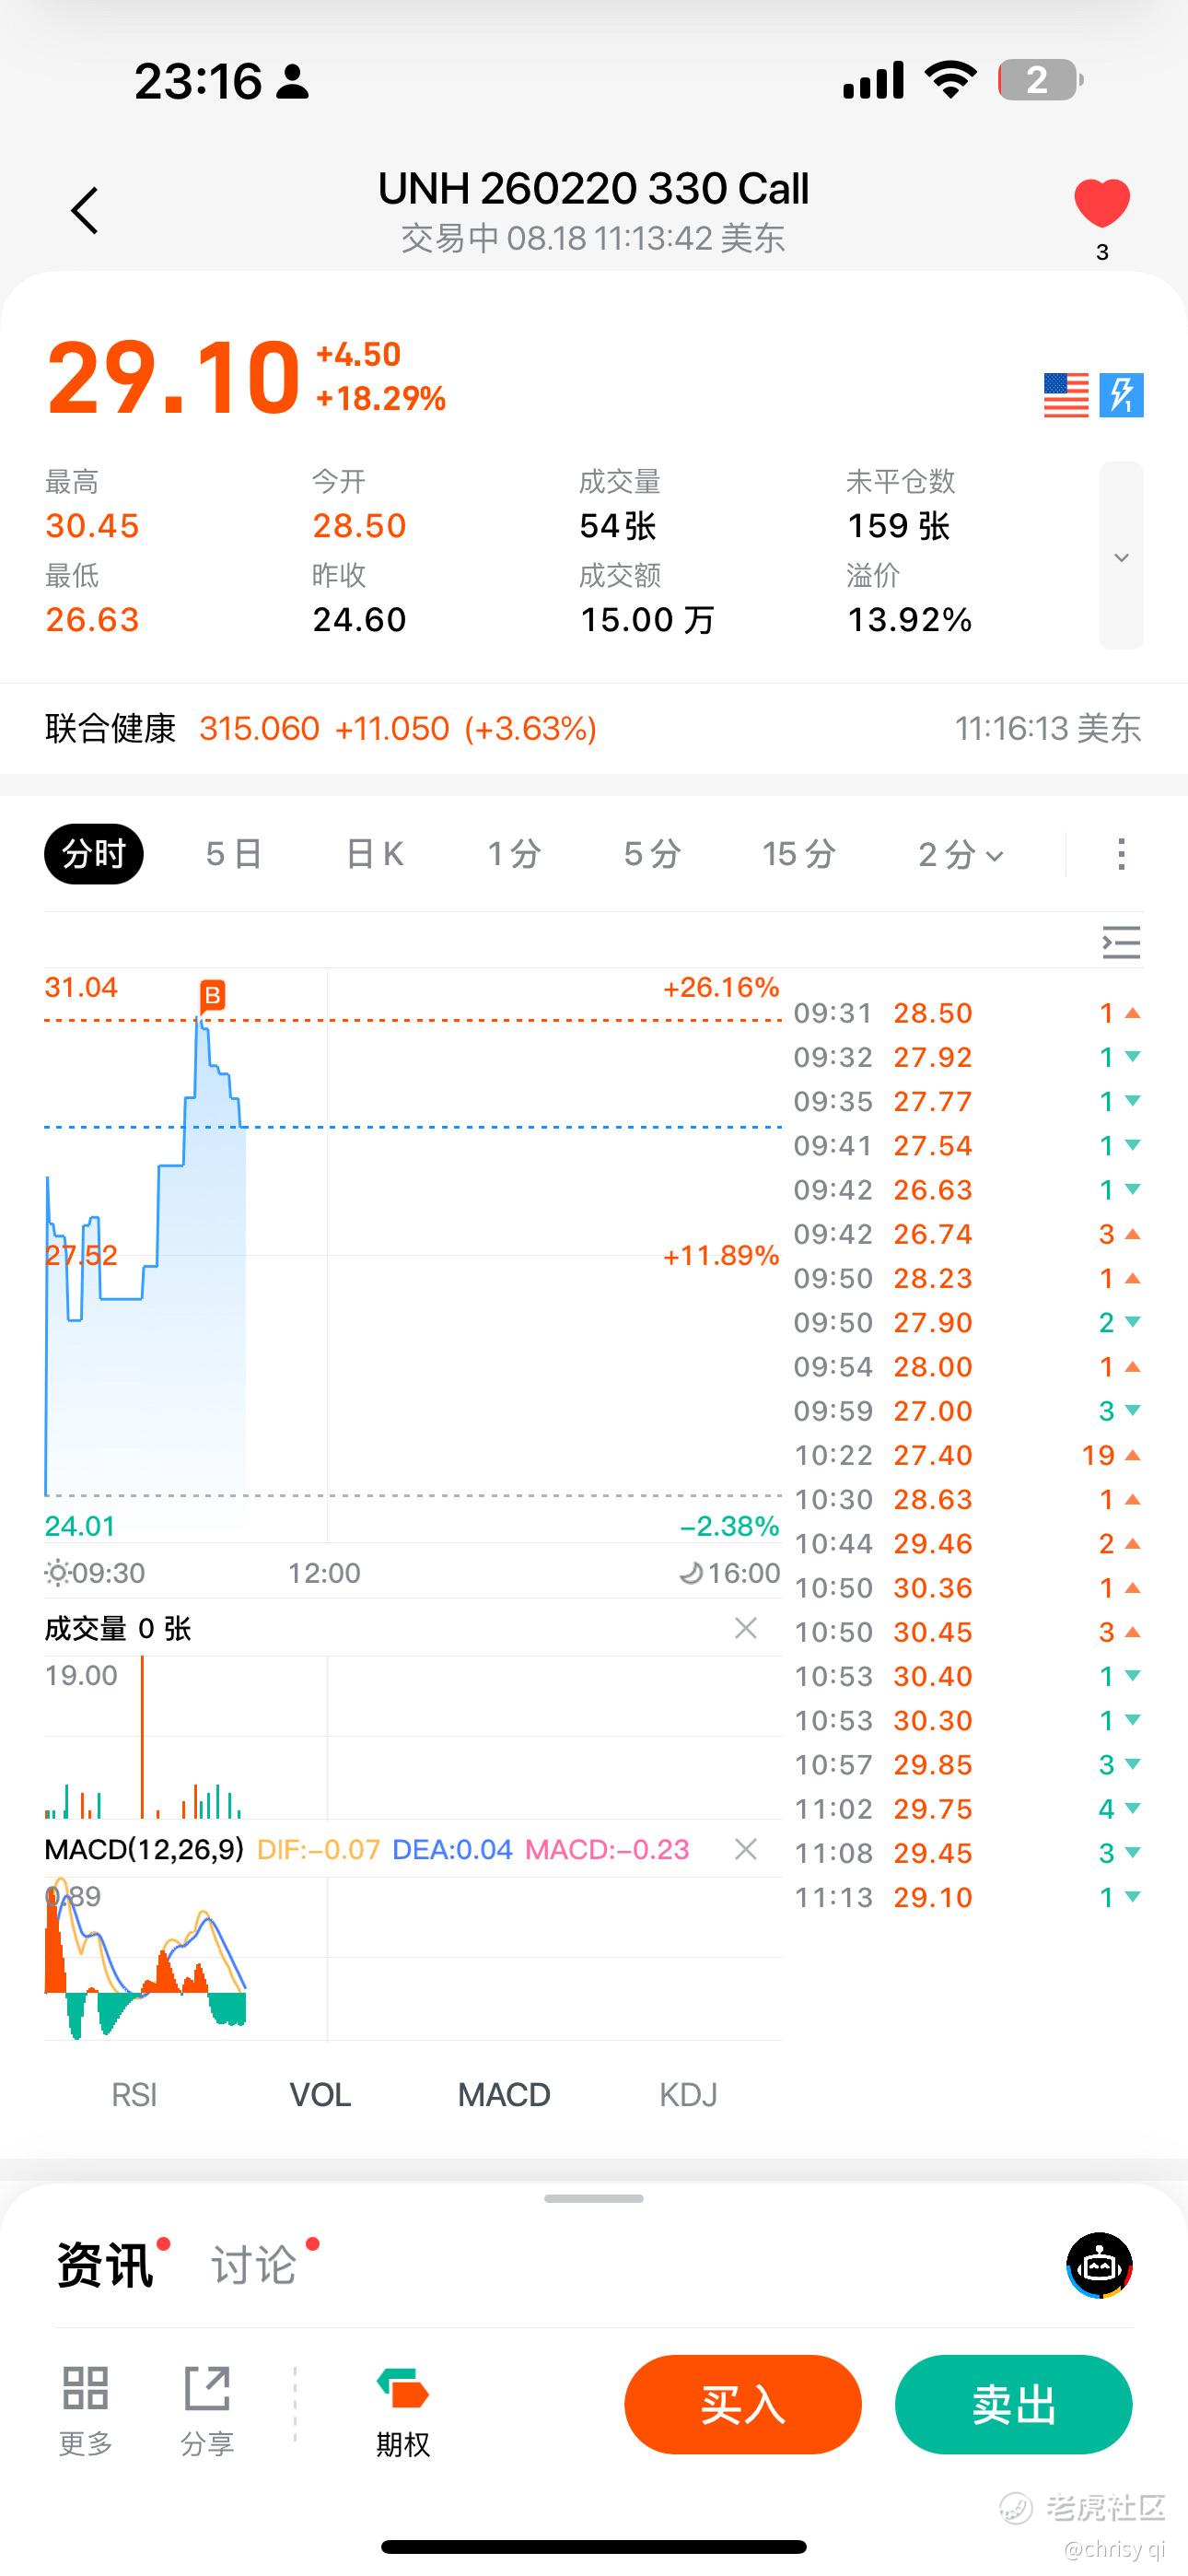
Task: Tap the blue lightning bolt icon
Action: click(1121, 395)
